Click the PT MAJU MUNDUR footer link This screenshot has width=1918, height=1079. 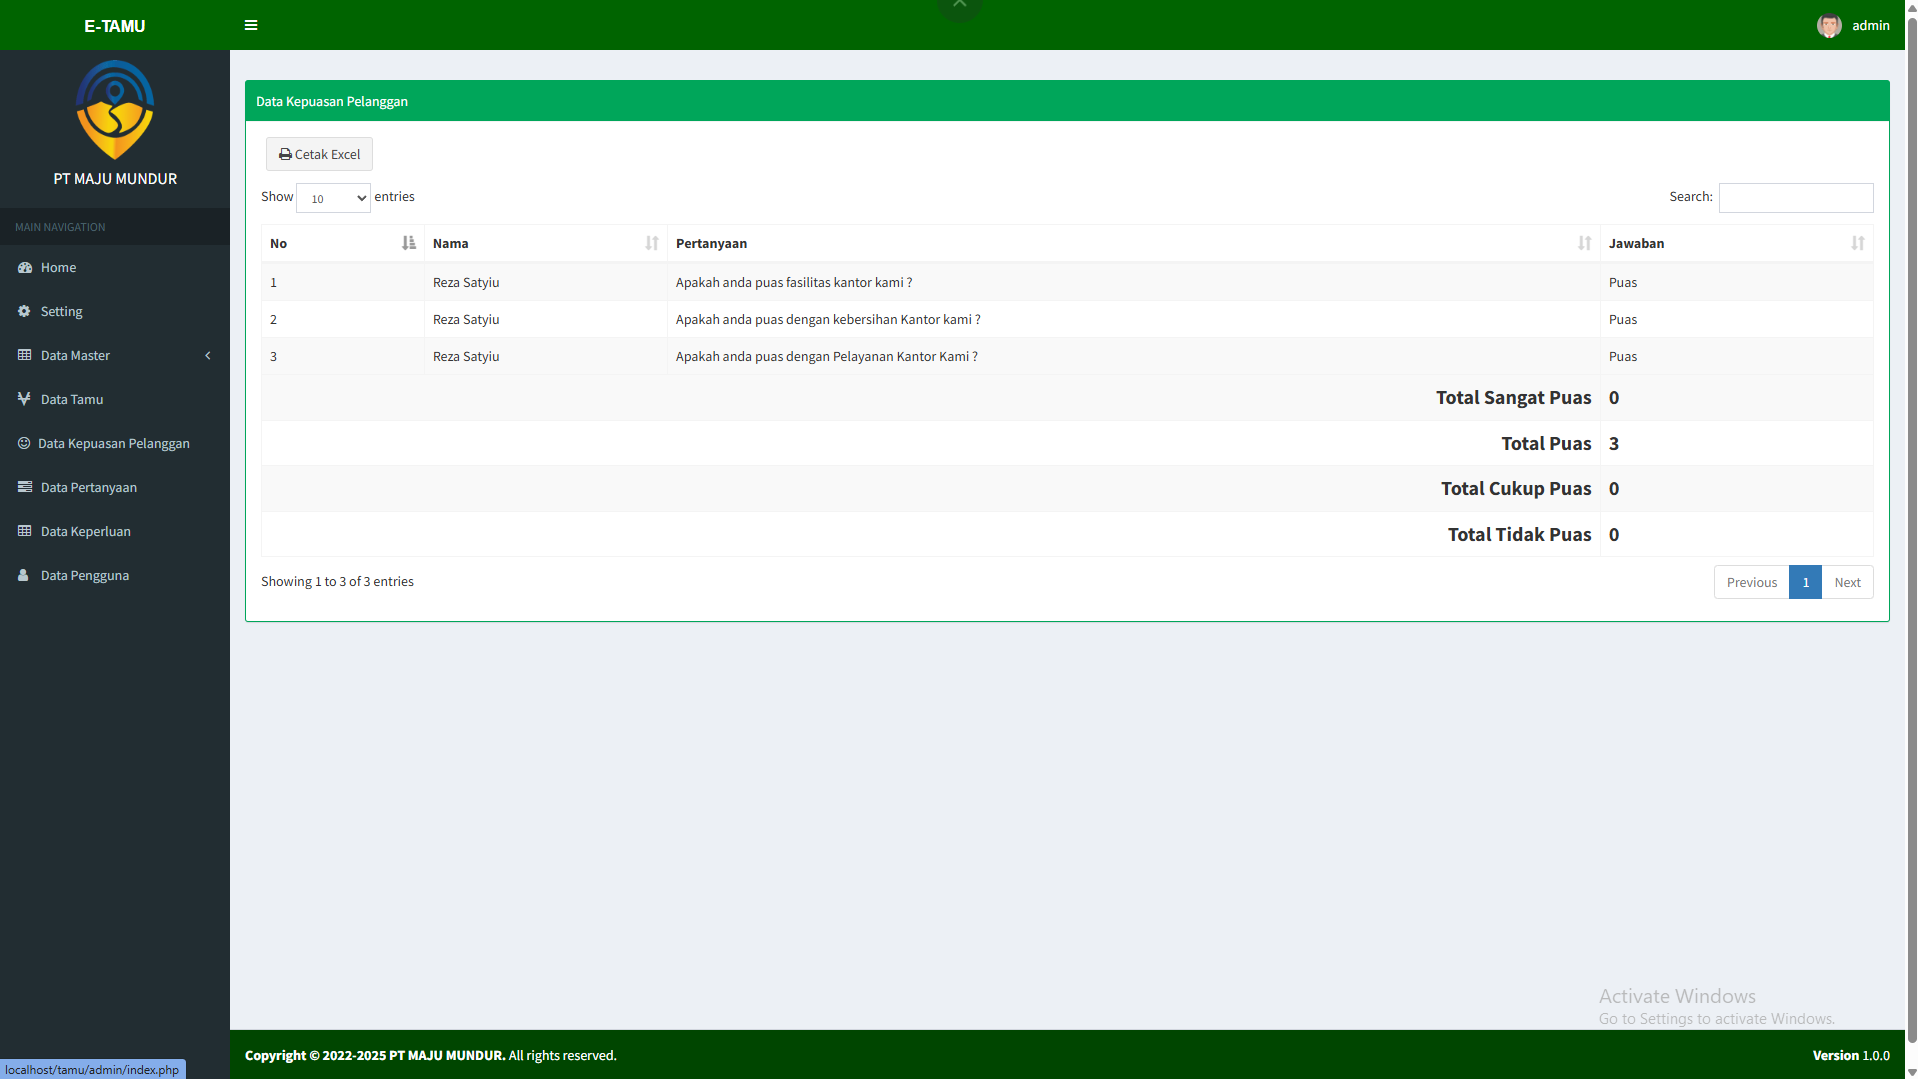point(447,1055)
